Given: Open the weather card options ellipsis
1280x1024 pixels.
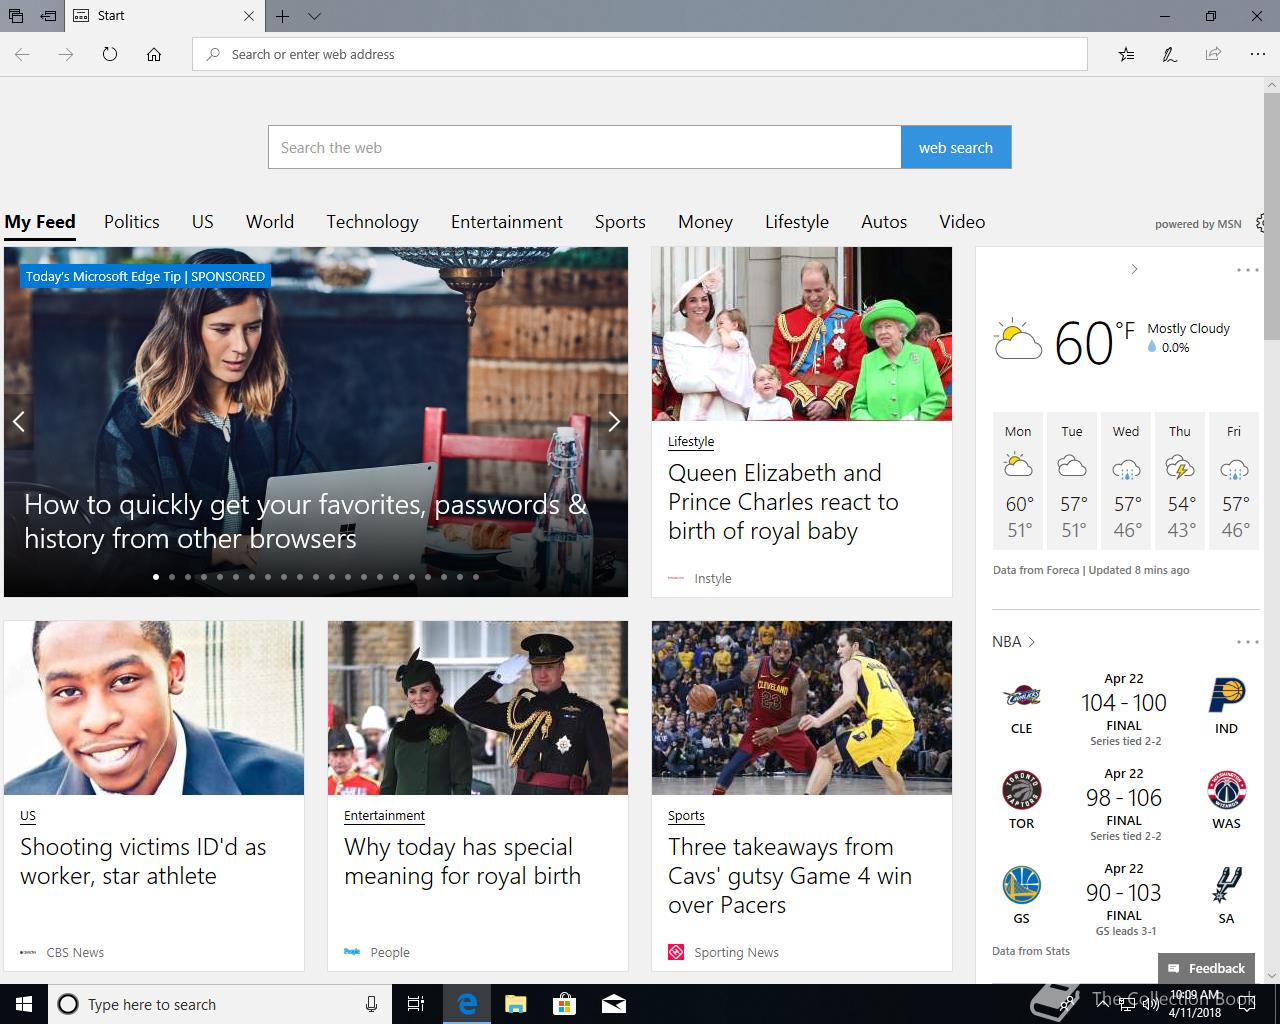Looking at the screenshot, I should [x=1248, y=270].
